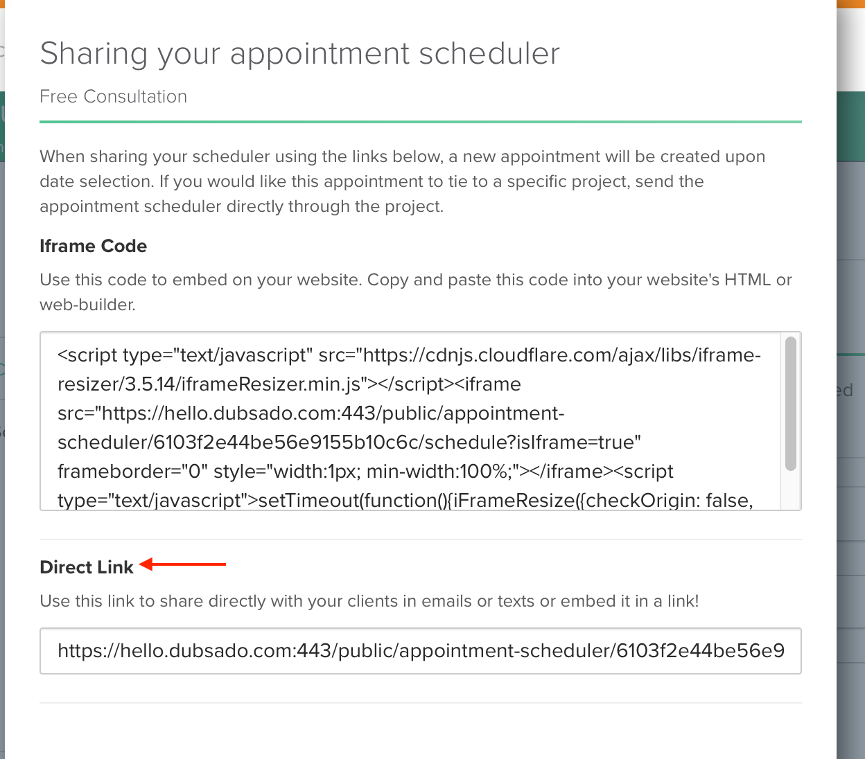Click the 'Use this link to share' description

[x=369, y=601]
